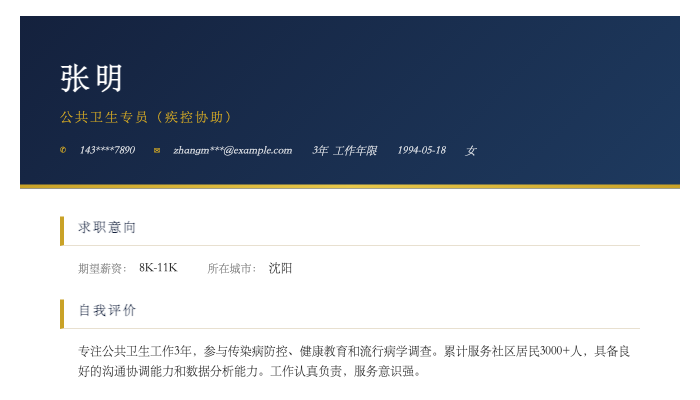Viewport: 700px width, 400px height.
Task: Click the phone icon before 143****7890
Action: (x=63, y=150)
